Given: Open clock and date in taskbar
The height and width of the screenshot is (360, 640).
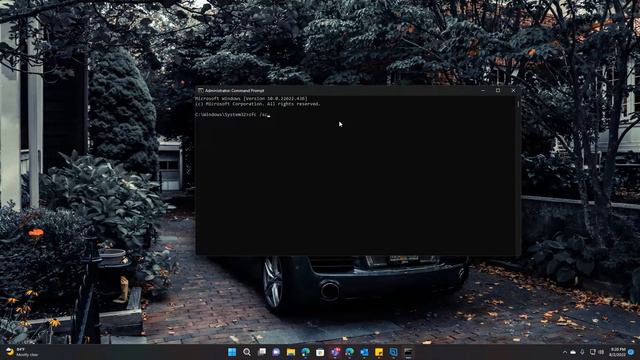Looking at the screenshot, I should (618, 352).
